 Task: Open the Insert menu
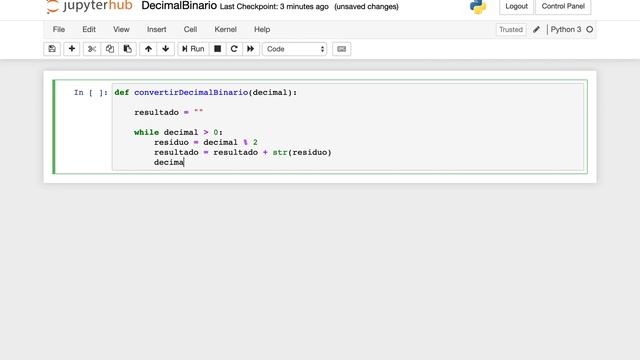pyautogui.click(x=157, y=29)
